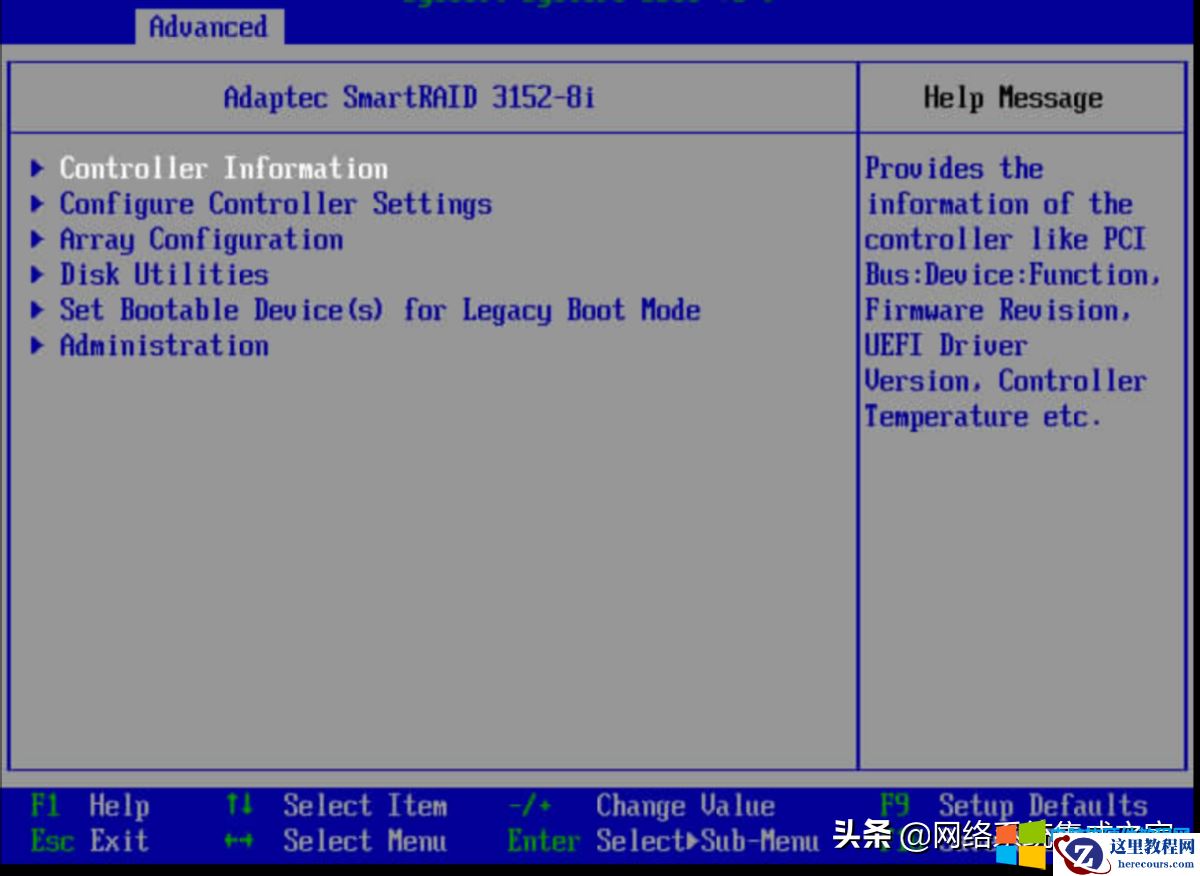Click the arrow beside Disk Utilities
Image resolution: width=1200 pixels, height=876 pixels.
[x=38, y=274]
